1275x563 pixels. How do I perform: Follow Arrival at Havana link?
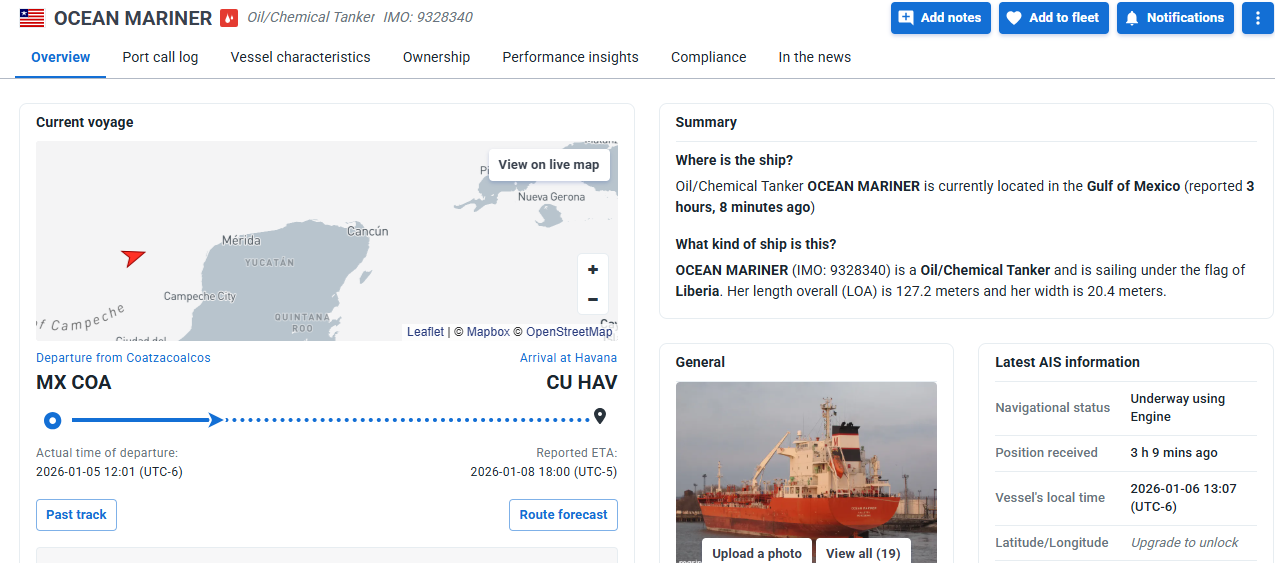568,358
